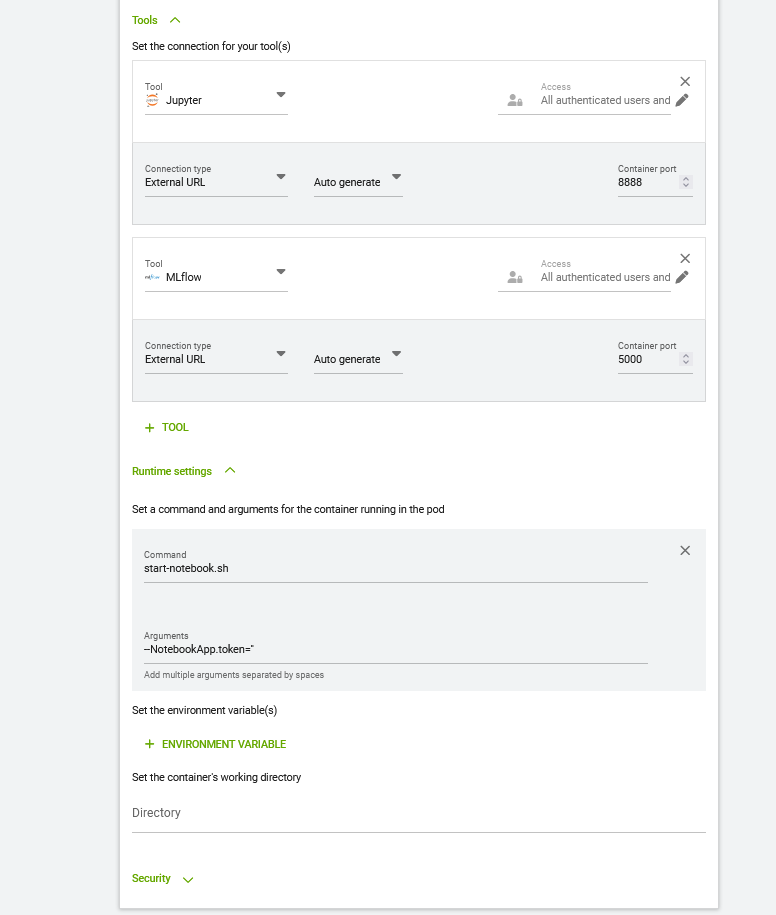The image size is (776, 915).
Task: Click Jupyter's Access field text
Action: pyautogui.click(x=605, y=100)
